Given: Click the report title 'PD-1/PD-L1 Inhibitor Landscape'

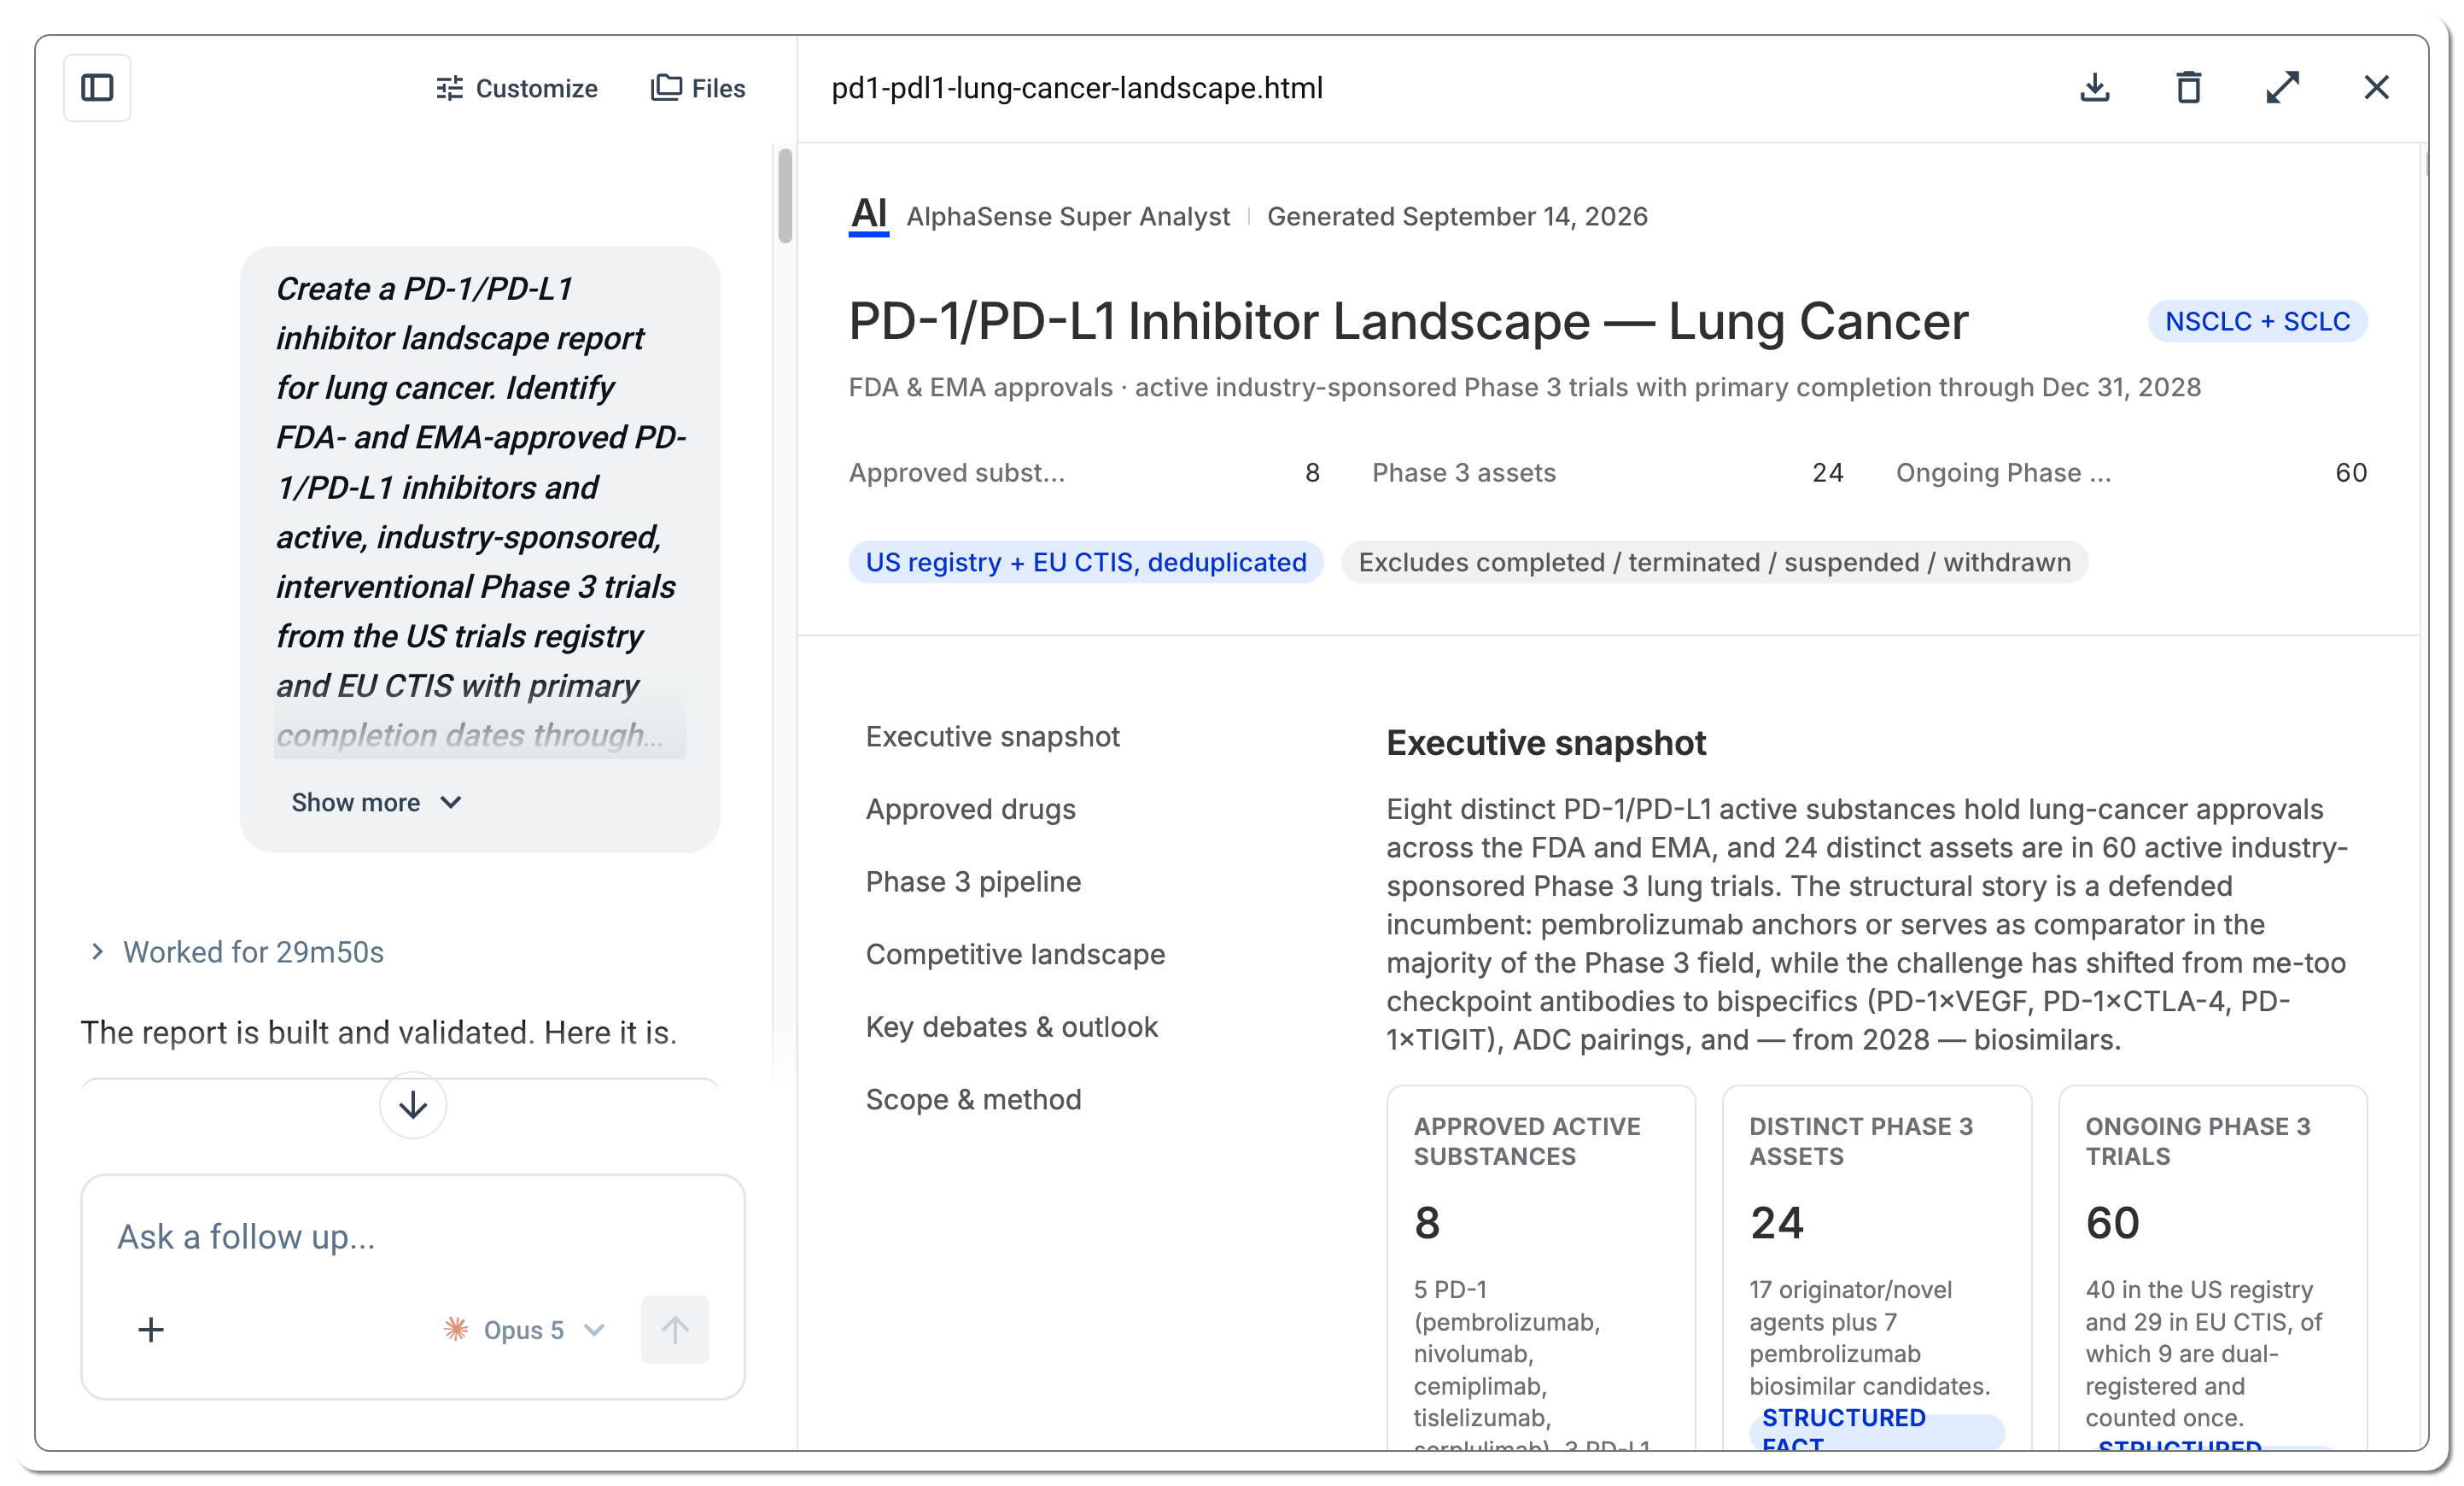Looking at the screenshot, I should (x=1408, y=322).
